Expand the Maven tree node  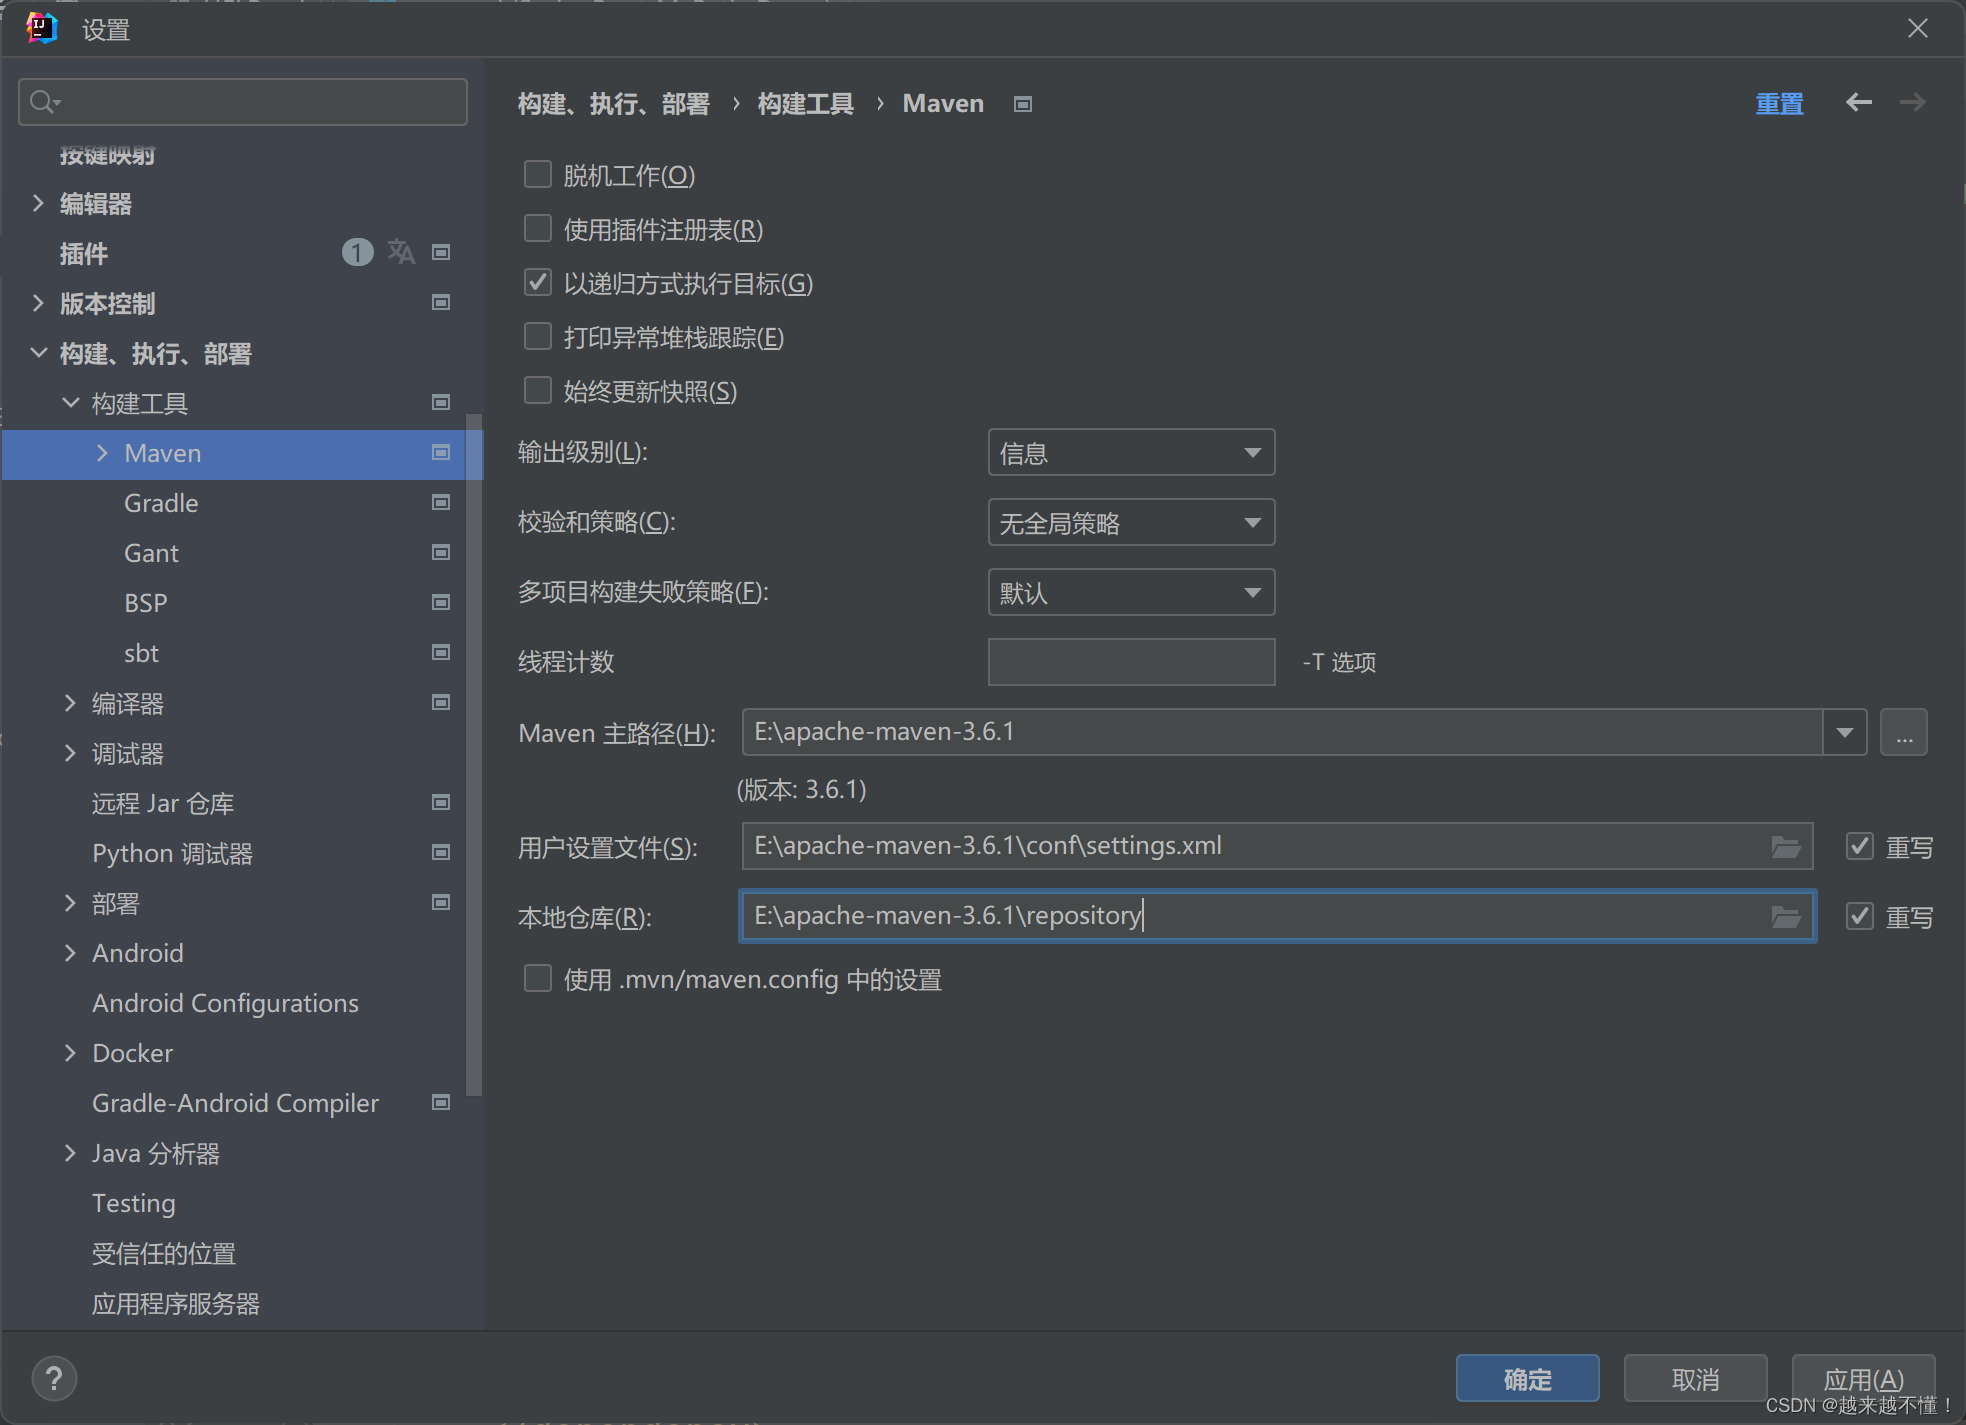coord(102,453)
